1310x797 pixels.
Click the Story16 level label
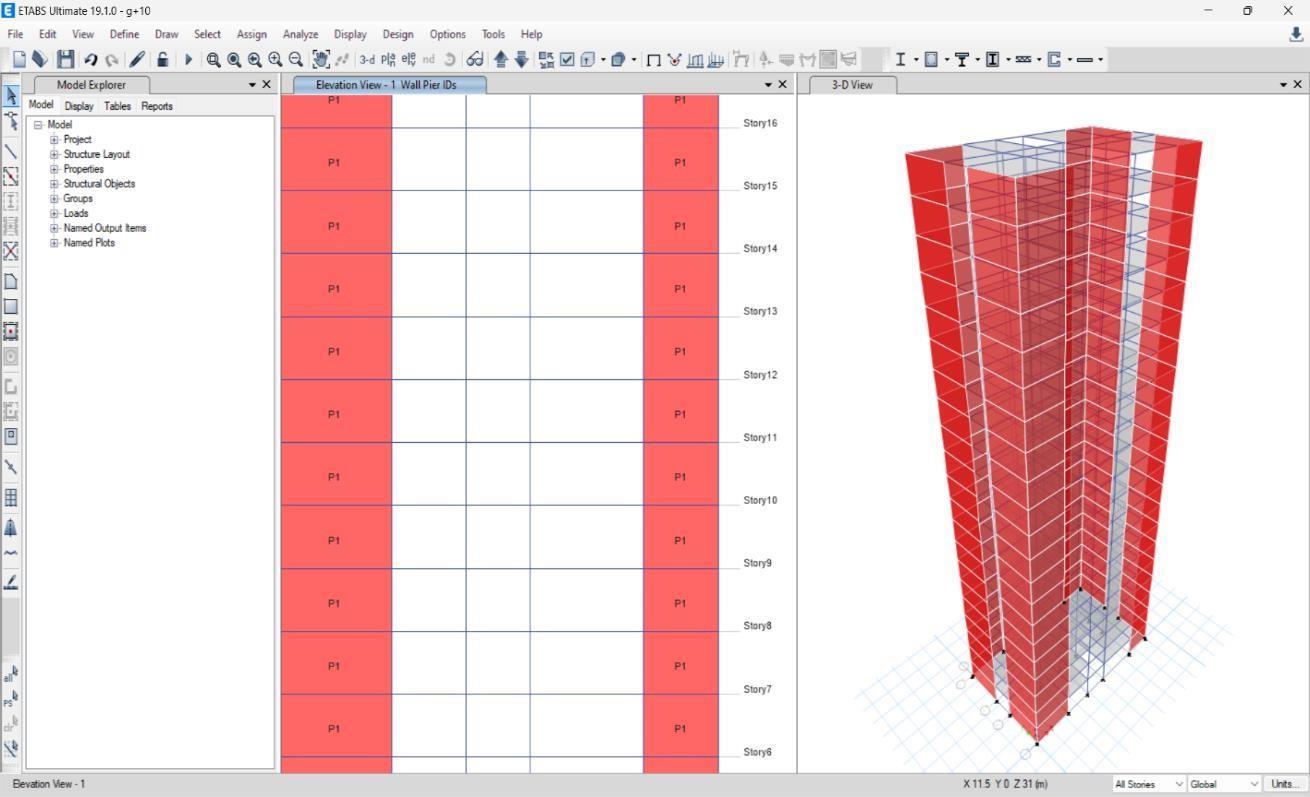[x=760, y=123]
